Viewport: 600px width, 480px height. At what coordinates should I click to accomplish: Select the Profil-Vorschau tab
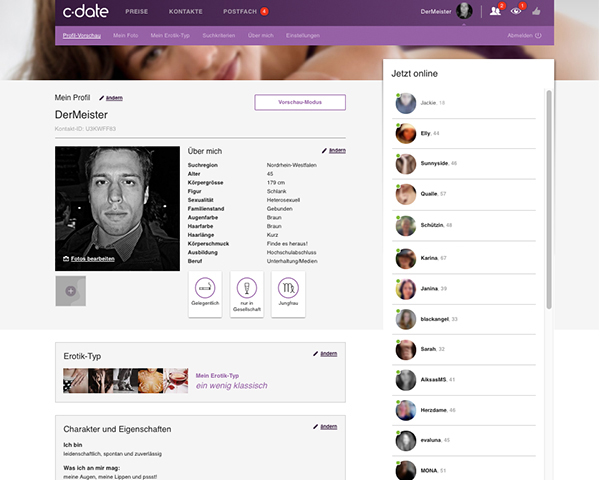point(82,36)
